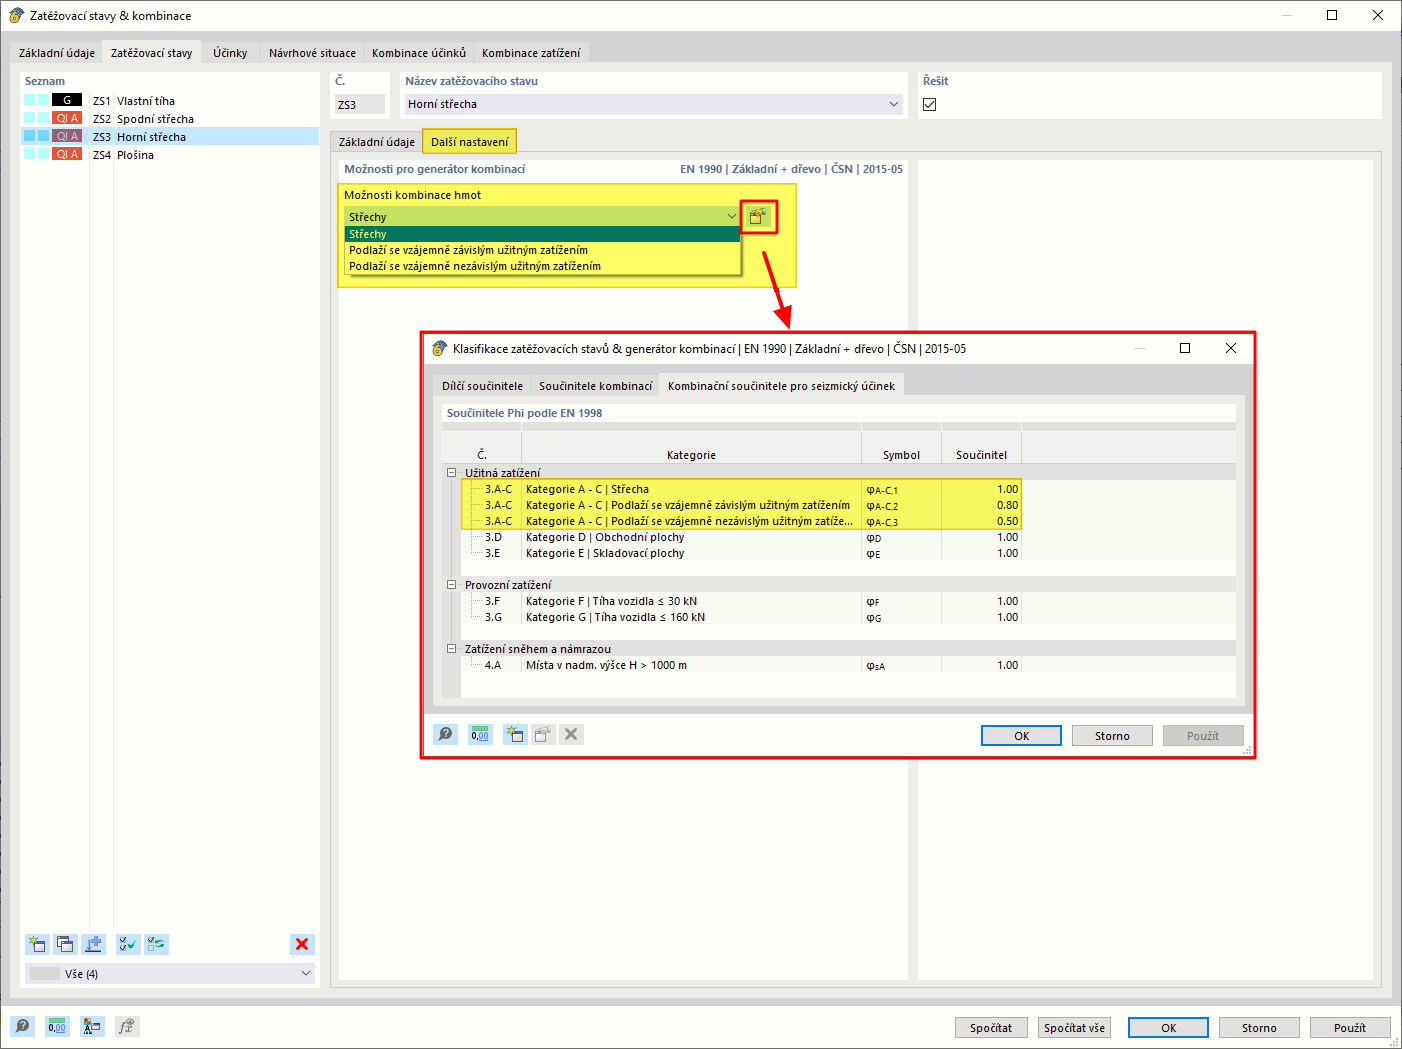The height and width of the screenshot is (1049, 1402).
Task: Click the grey X delete icon in Klasifikace dialog
Action: pyautogui.click(x=571, y=735)
